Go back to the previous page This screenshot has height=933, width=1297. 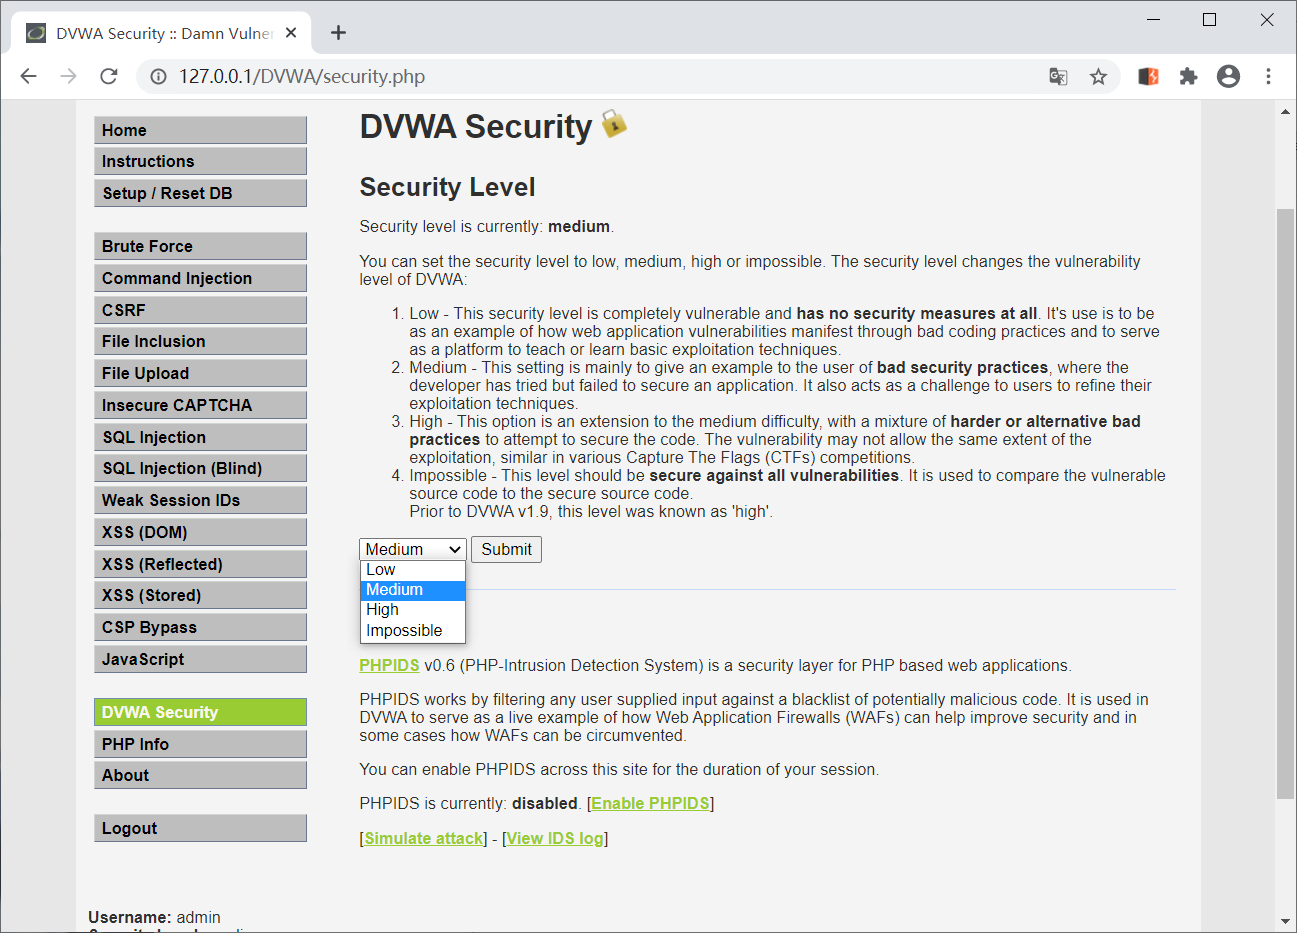tap(28, 76)
